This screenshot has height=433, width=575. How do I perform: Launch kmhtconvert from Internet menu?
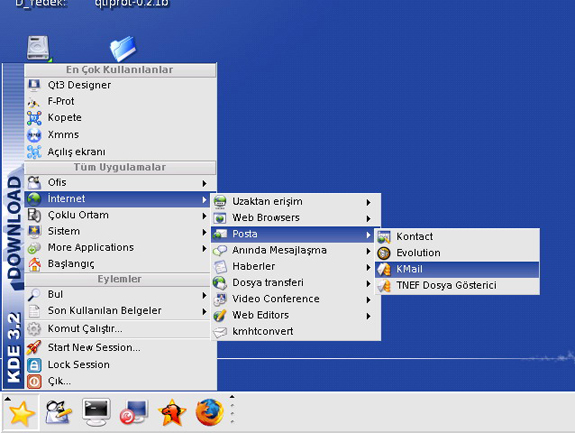(296, 331)
